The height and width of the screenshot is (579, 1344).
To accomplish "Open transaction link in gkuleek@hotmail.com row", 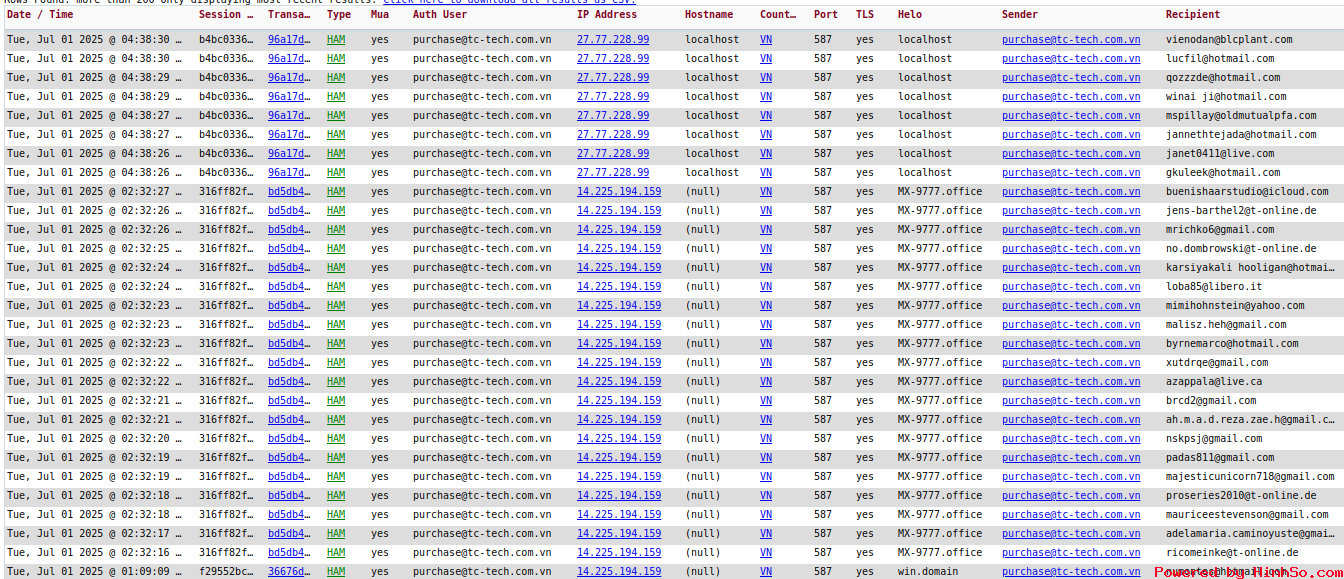I will tap(289, 173).
